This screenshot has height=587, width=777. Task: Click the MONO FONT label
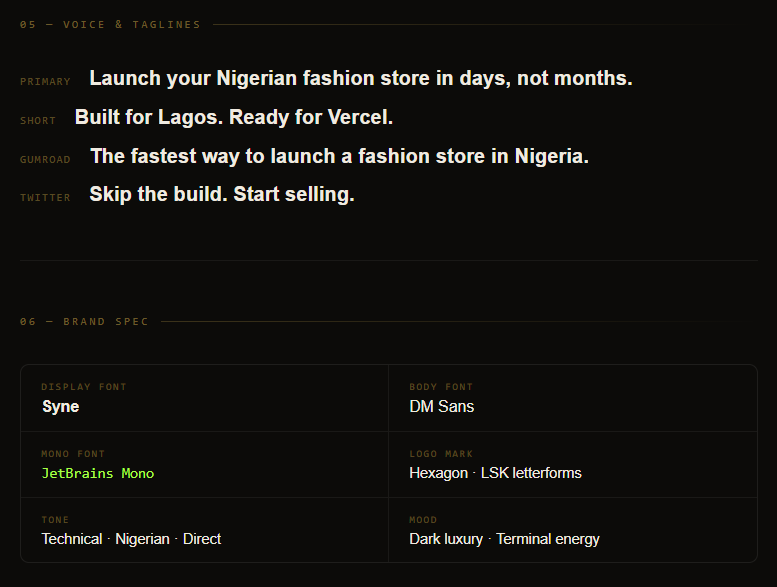(x=73, y=454)
